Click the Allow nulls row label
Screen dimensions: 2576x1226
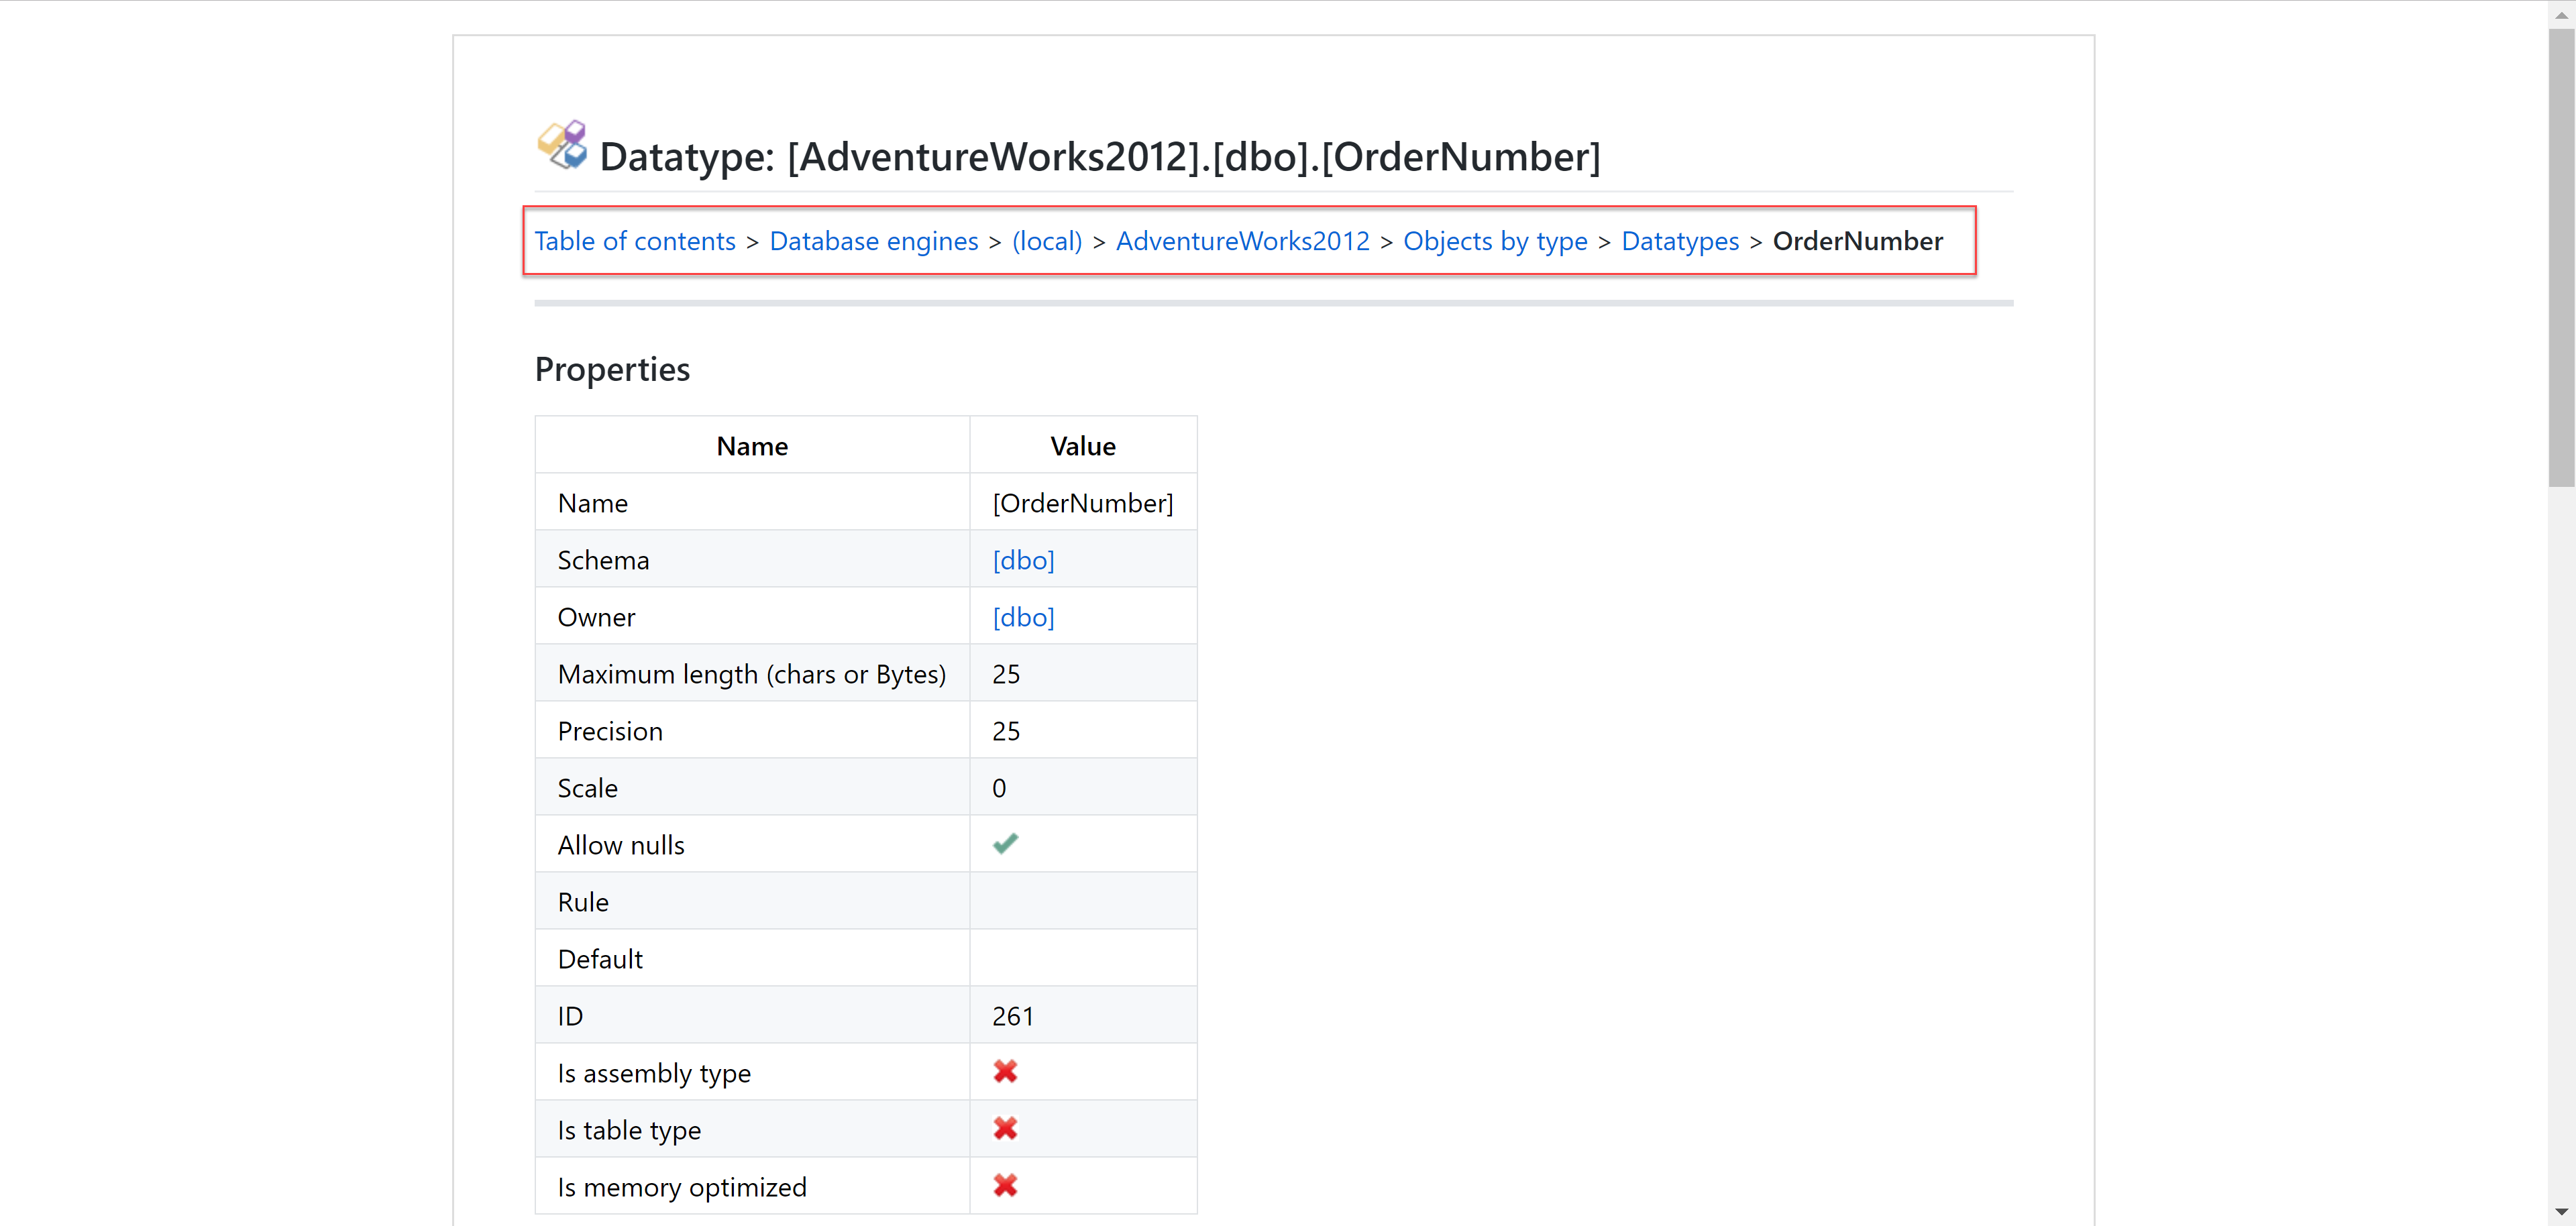pyautogui.click(x=621, y=845)
